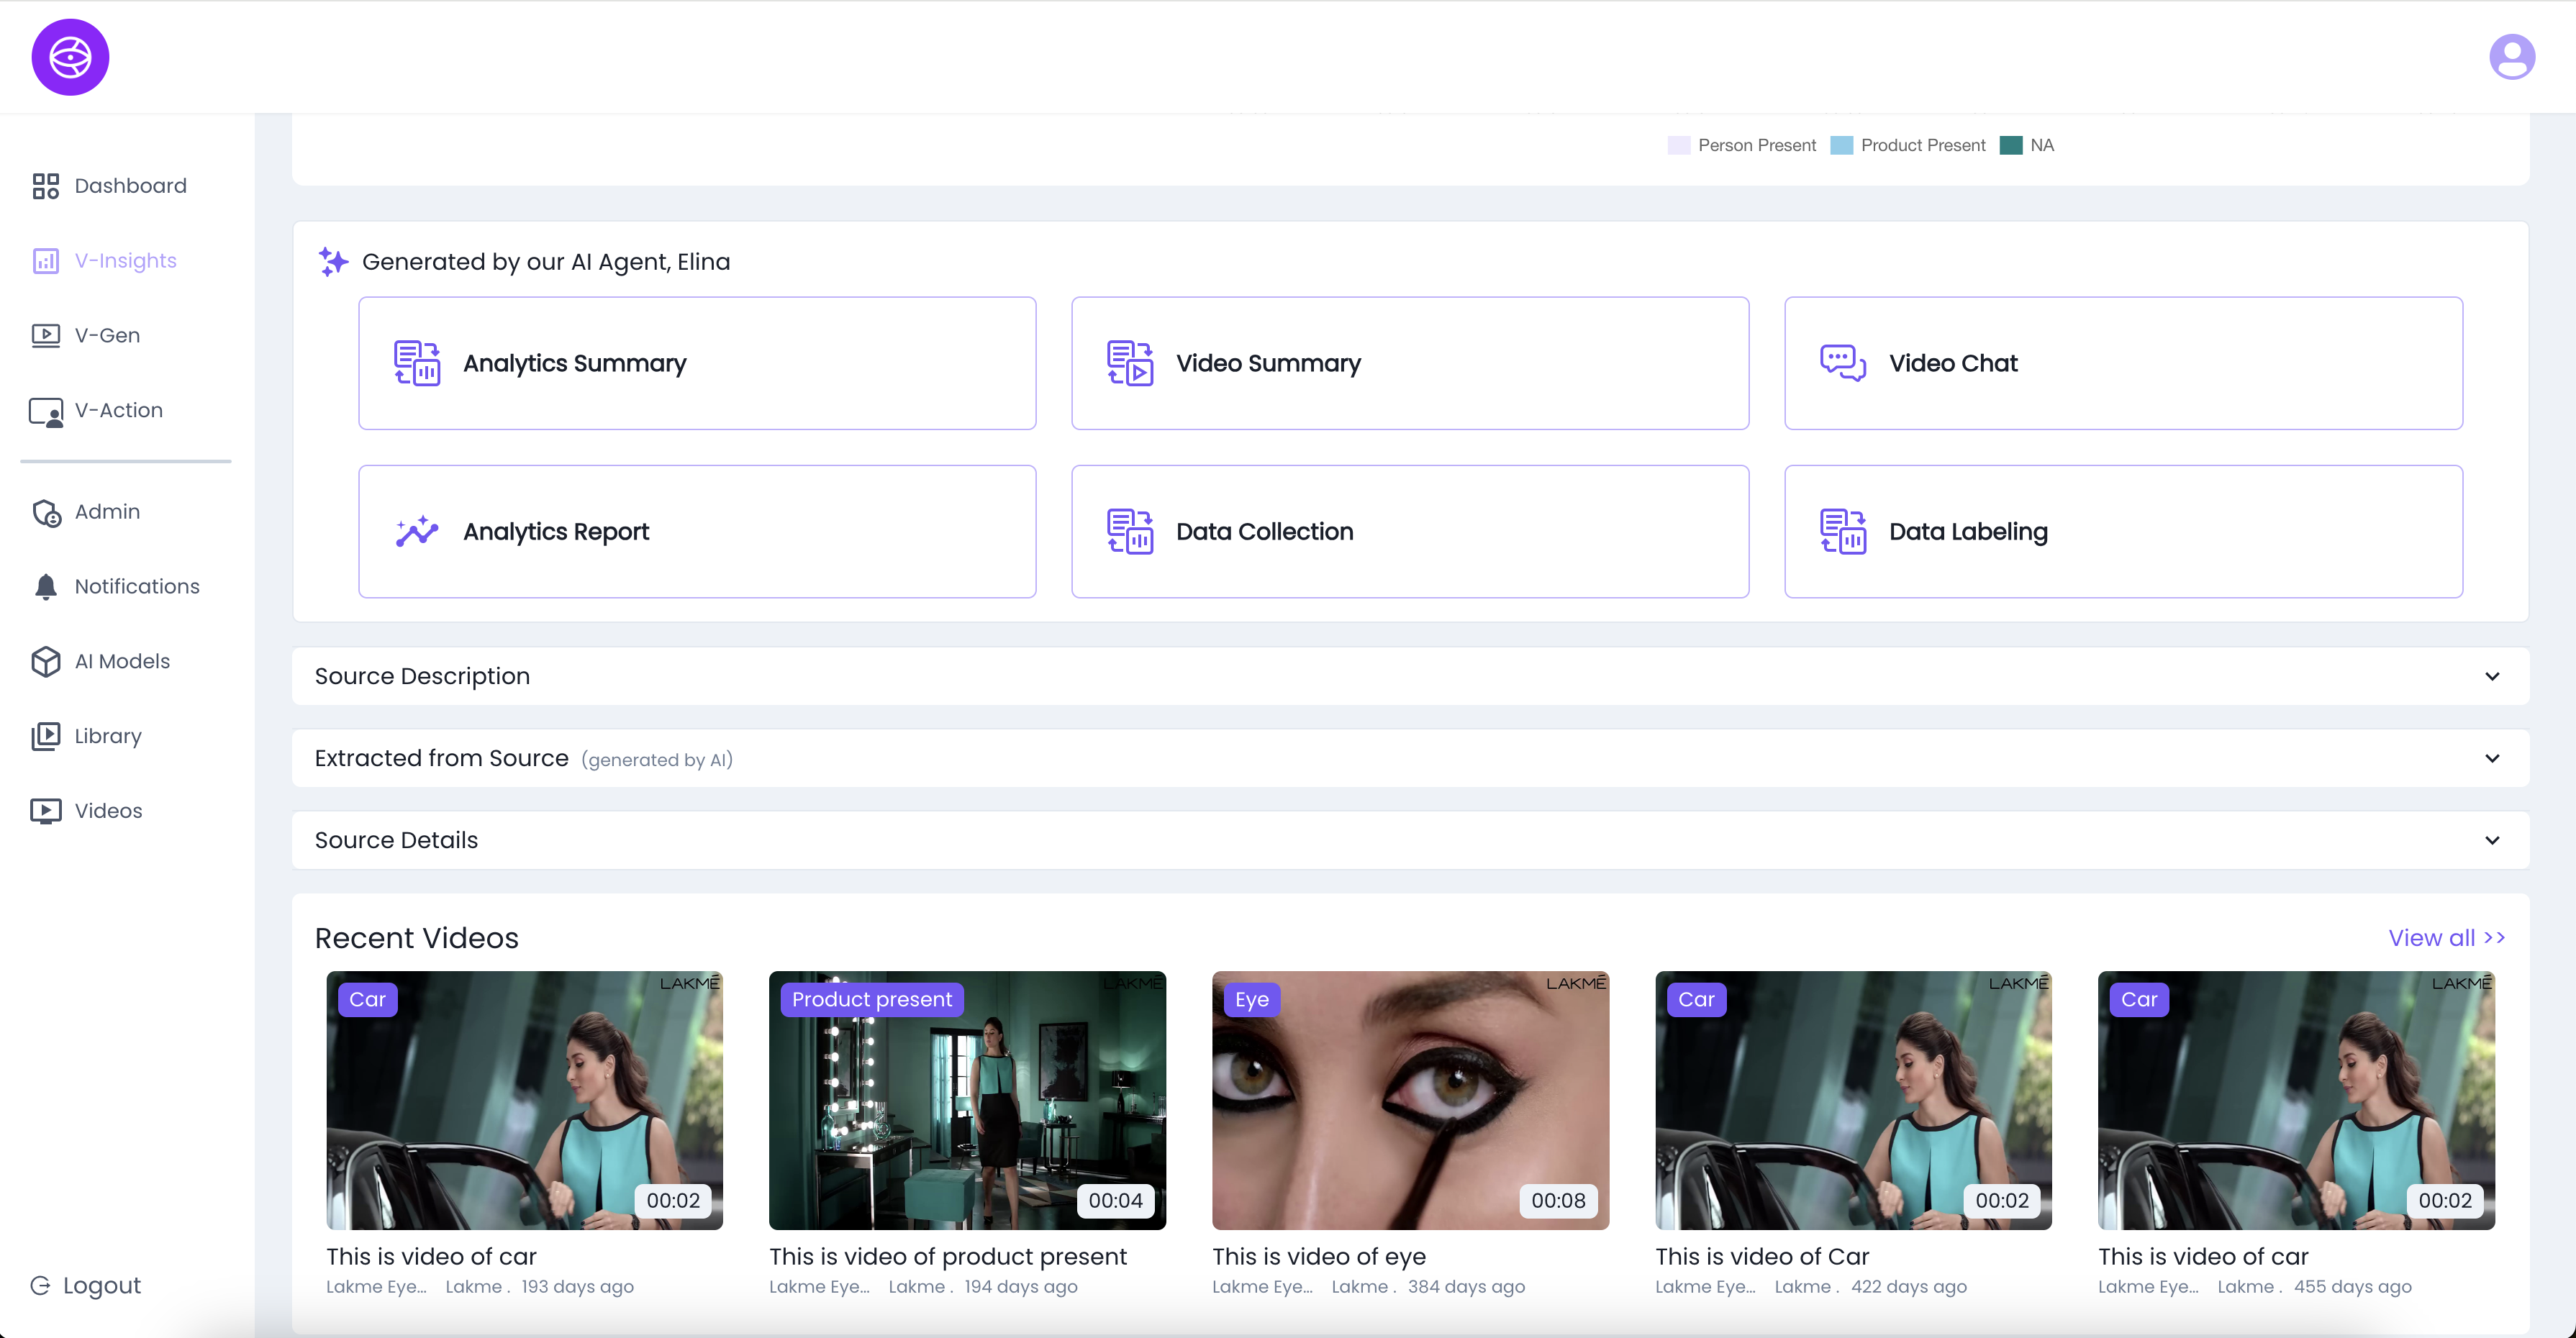Open the Product present video thumbnail

(967, 1100)
